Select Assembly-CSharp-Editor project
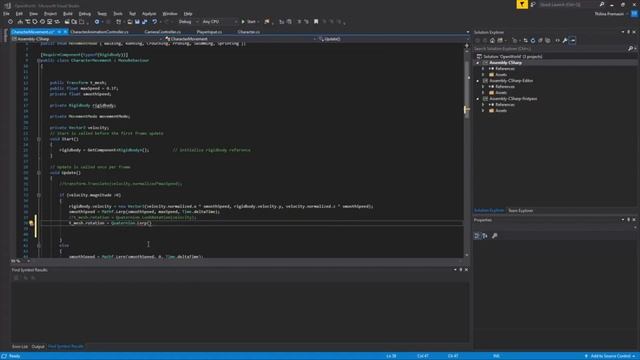 tap(511, 81)
